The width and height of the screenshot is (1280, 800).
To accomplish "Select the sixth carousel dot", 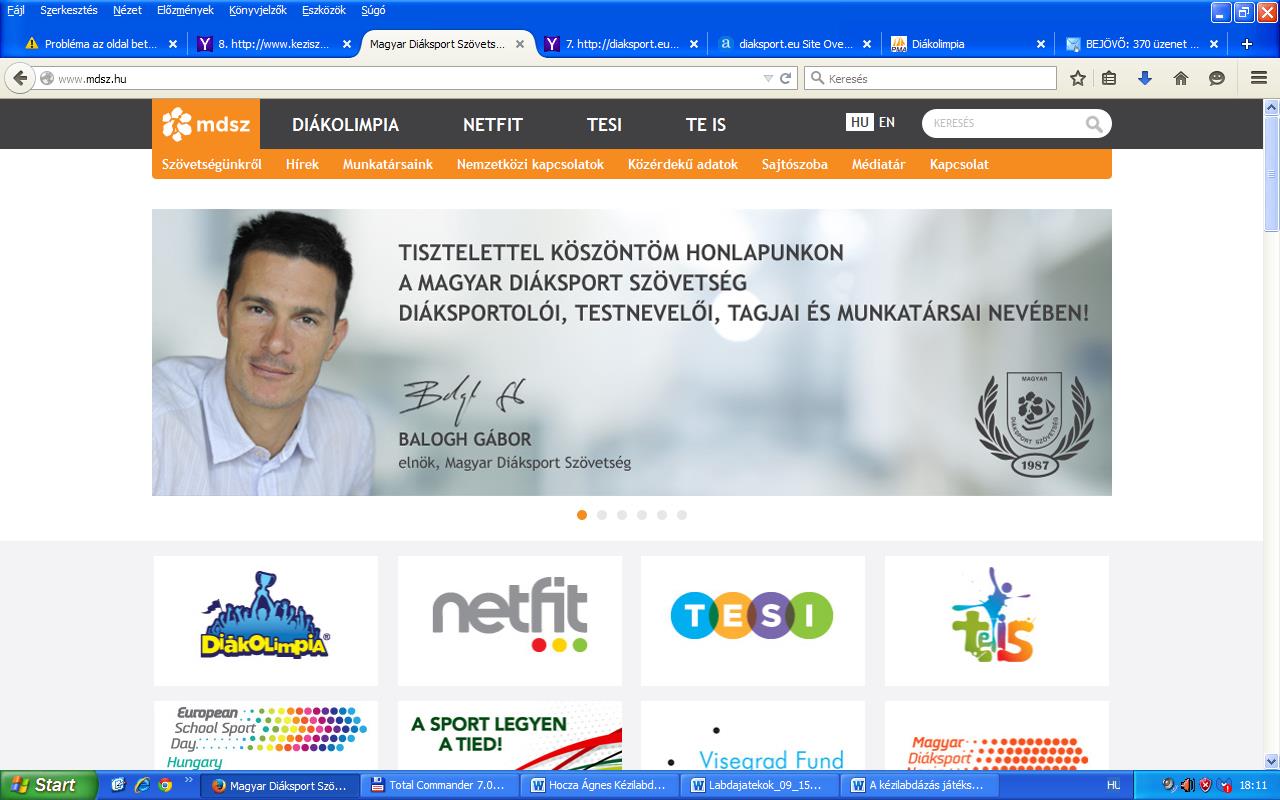I will 682,515.
